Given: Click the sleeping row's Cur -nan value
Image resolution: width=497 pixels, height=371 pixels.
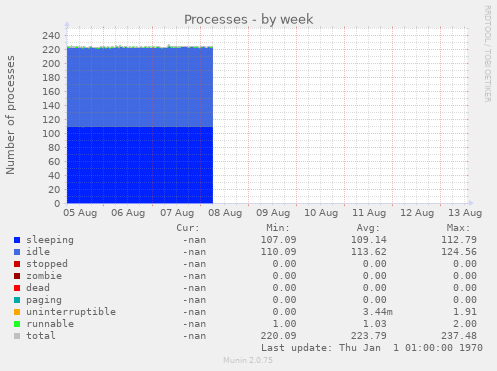Looking at the screenshot, I should (x=194, y=240).
